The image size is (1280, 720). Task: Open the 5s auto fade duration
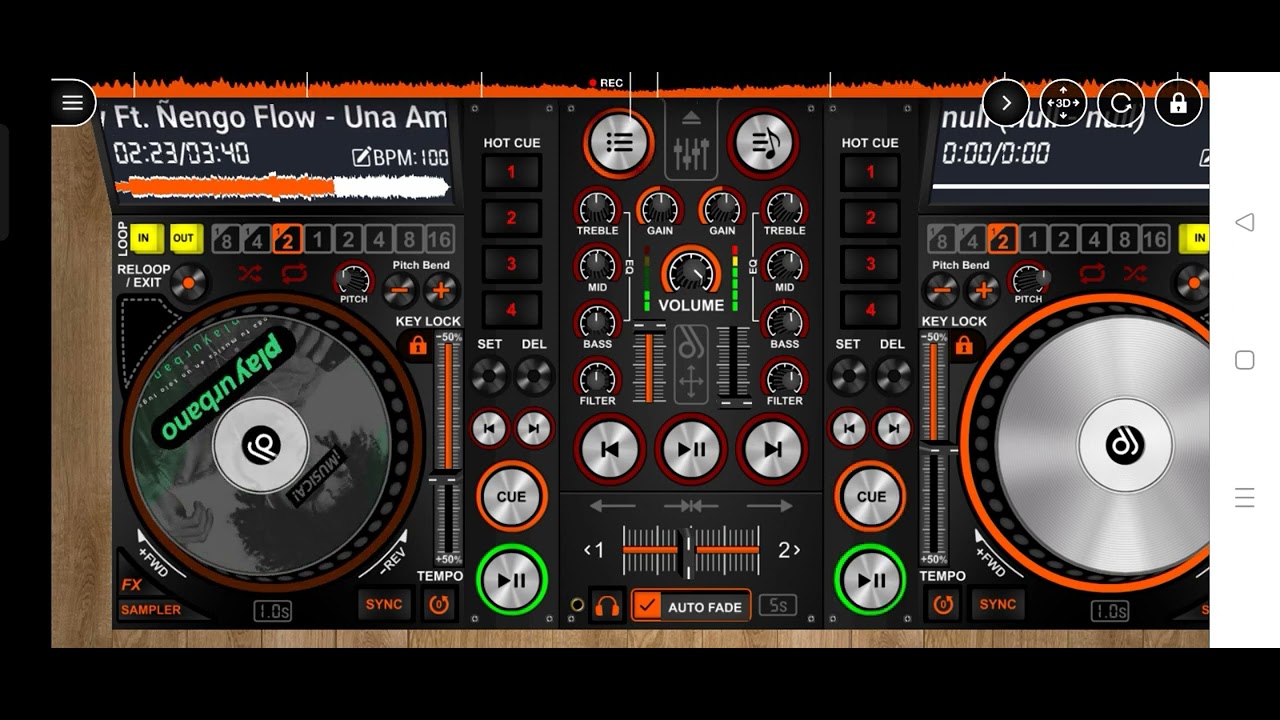pos(778,606)
